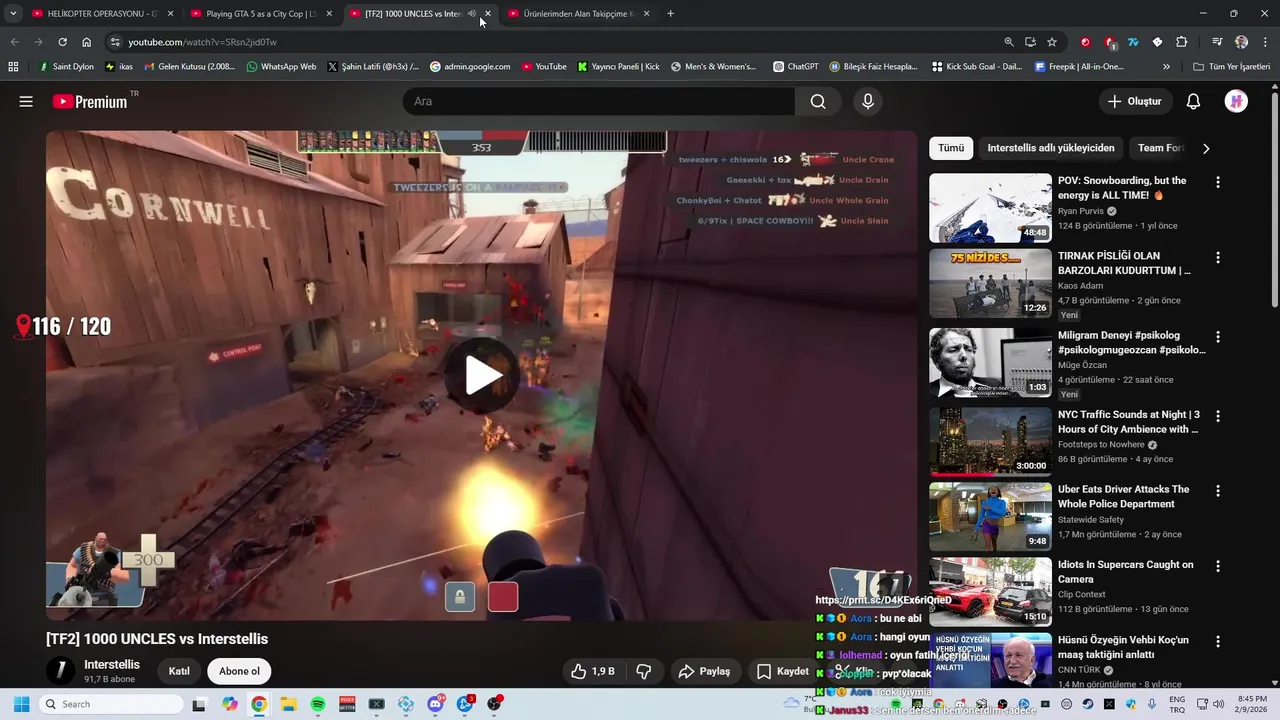Dislike the video with thumbs down
The height and width of the screenshot is (720, 1280).
[x=644, y=671]
